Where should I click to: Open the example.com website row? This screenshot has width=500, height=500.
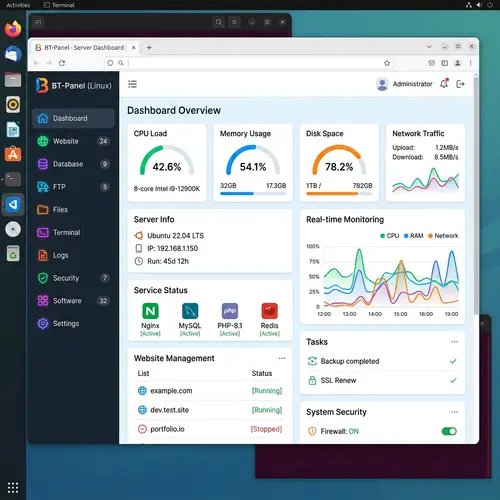click(210, 391)
